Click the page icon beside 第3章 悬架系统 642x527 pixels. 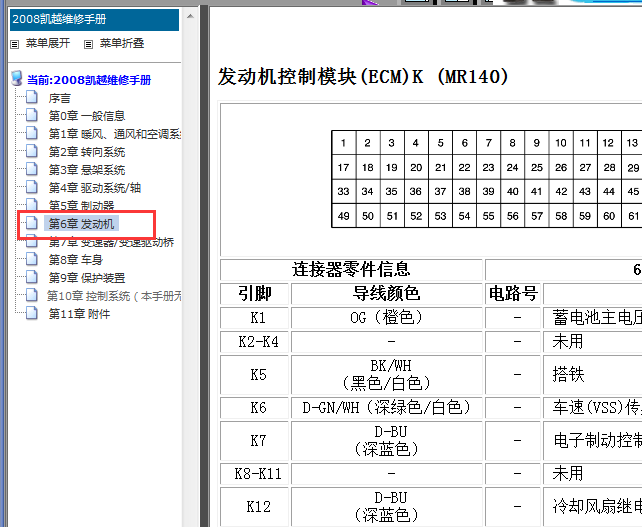click(32, 169)
